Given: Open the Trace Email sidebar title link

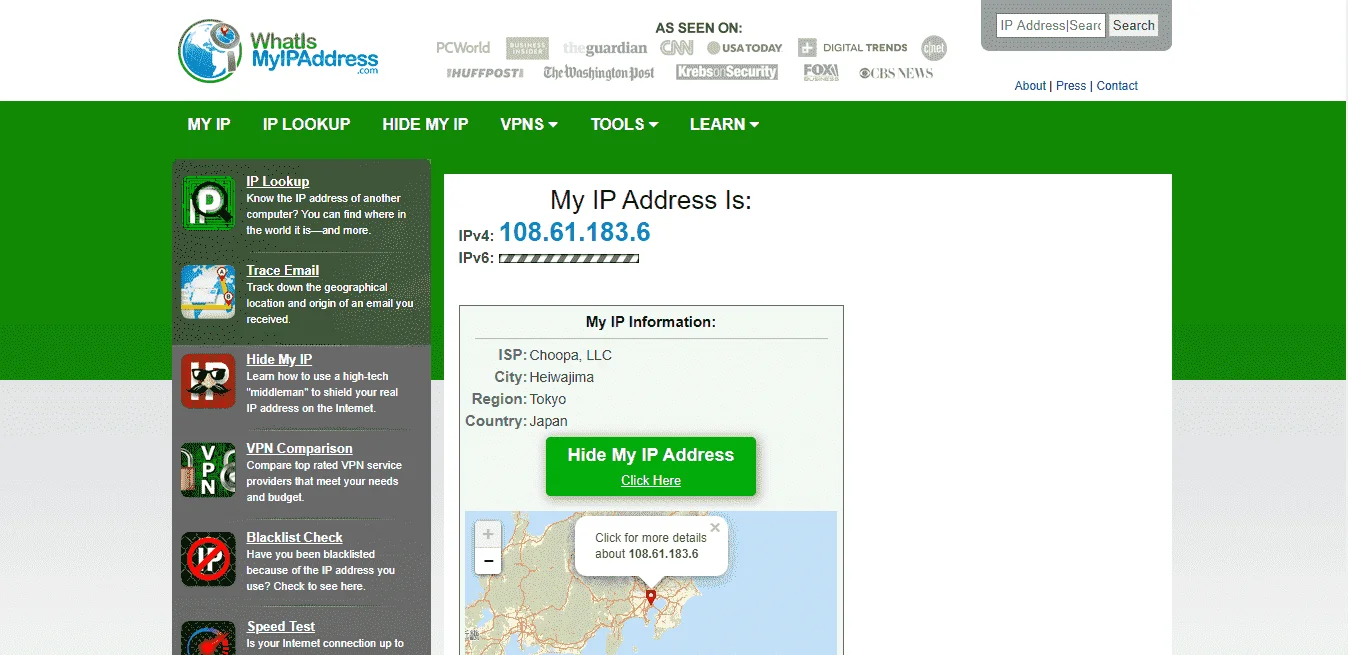Looking at the screenshot, I should (x=283, y=270).
